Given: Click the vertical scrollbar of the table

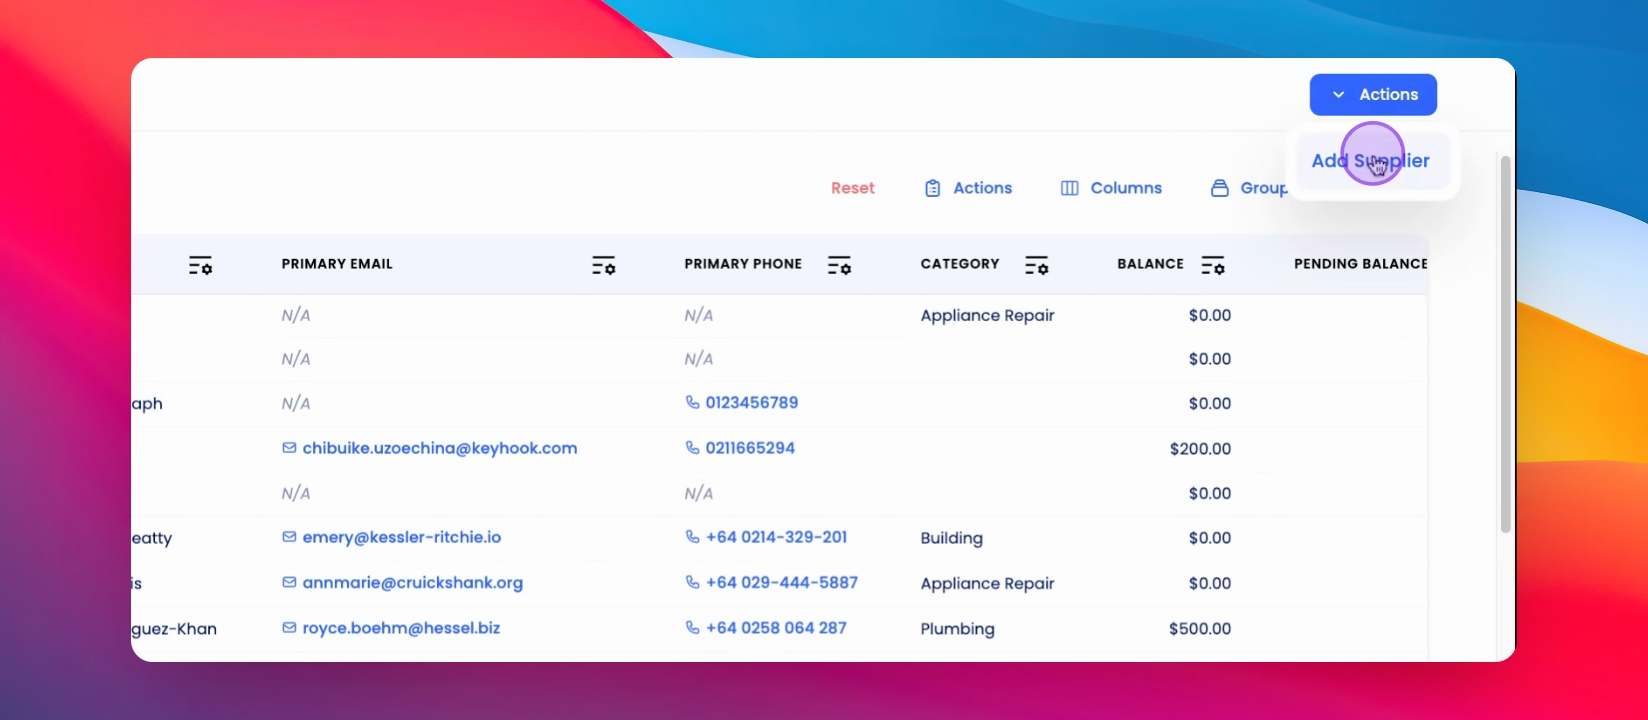Looking at the screenshot, I should point(1505,343).
